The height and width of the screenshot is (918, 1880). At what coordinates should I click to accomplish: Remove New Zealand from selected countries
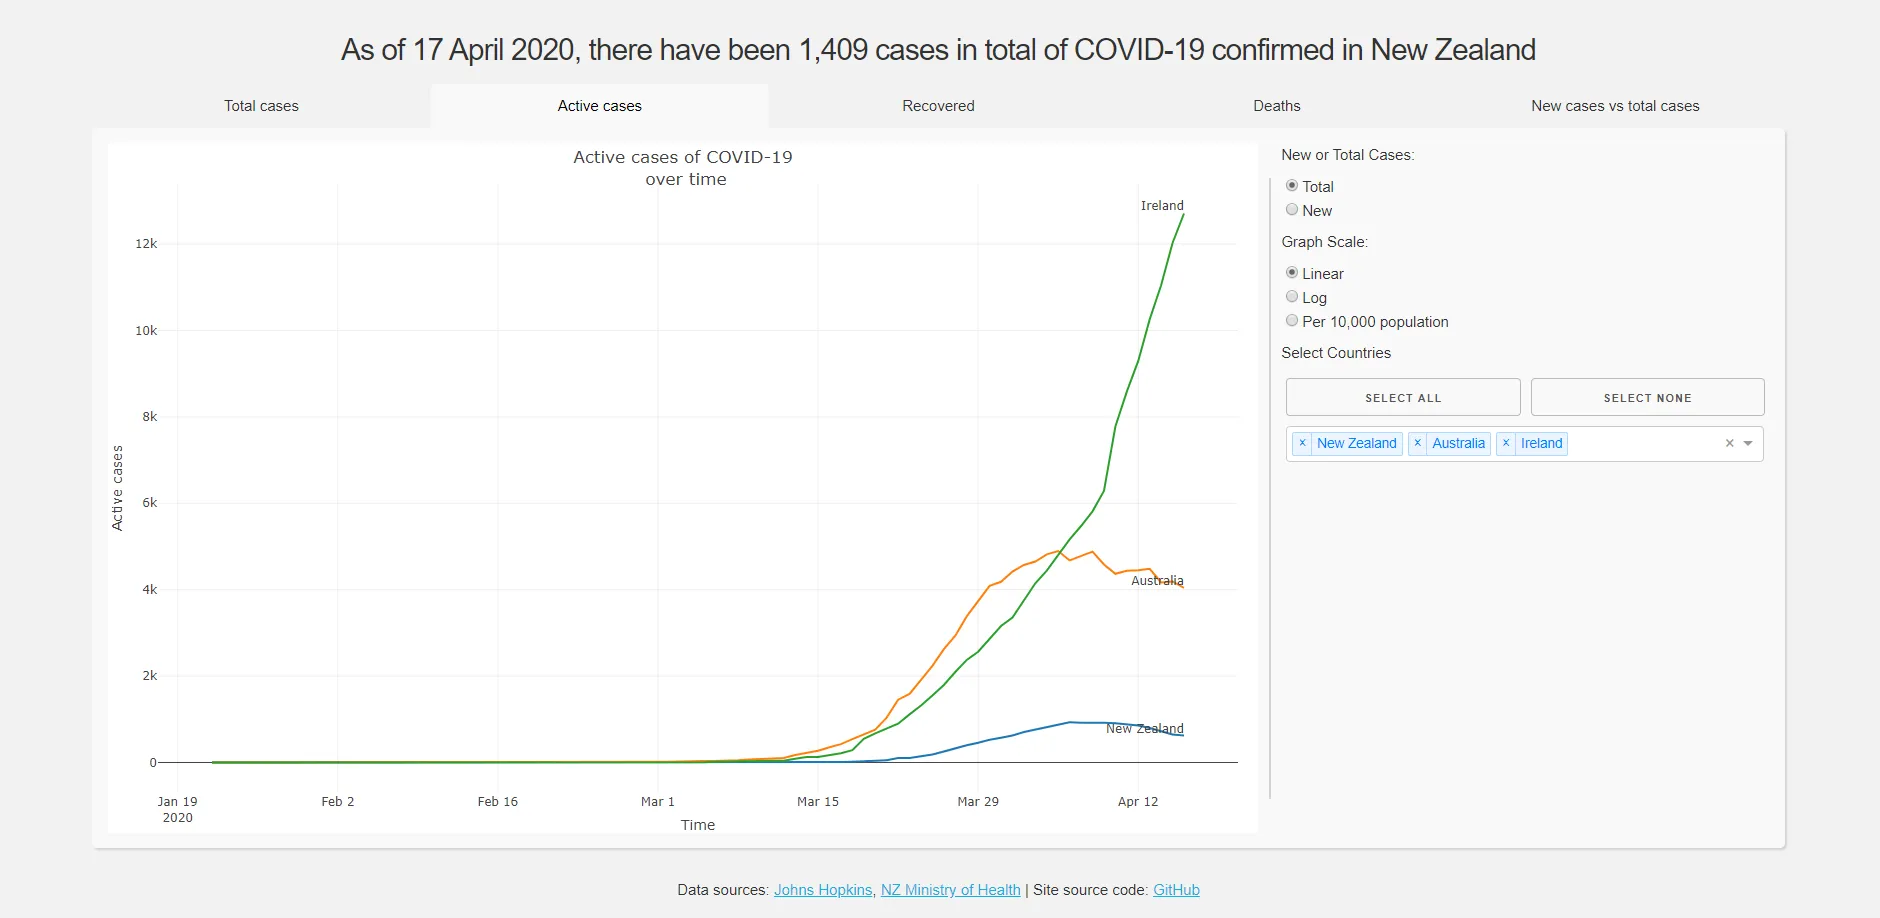pyautogui.click(x=1302, y=443)
